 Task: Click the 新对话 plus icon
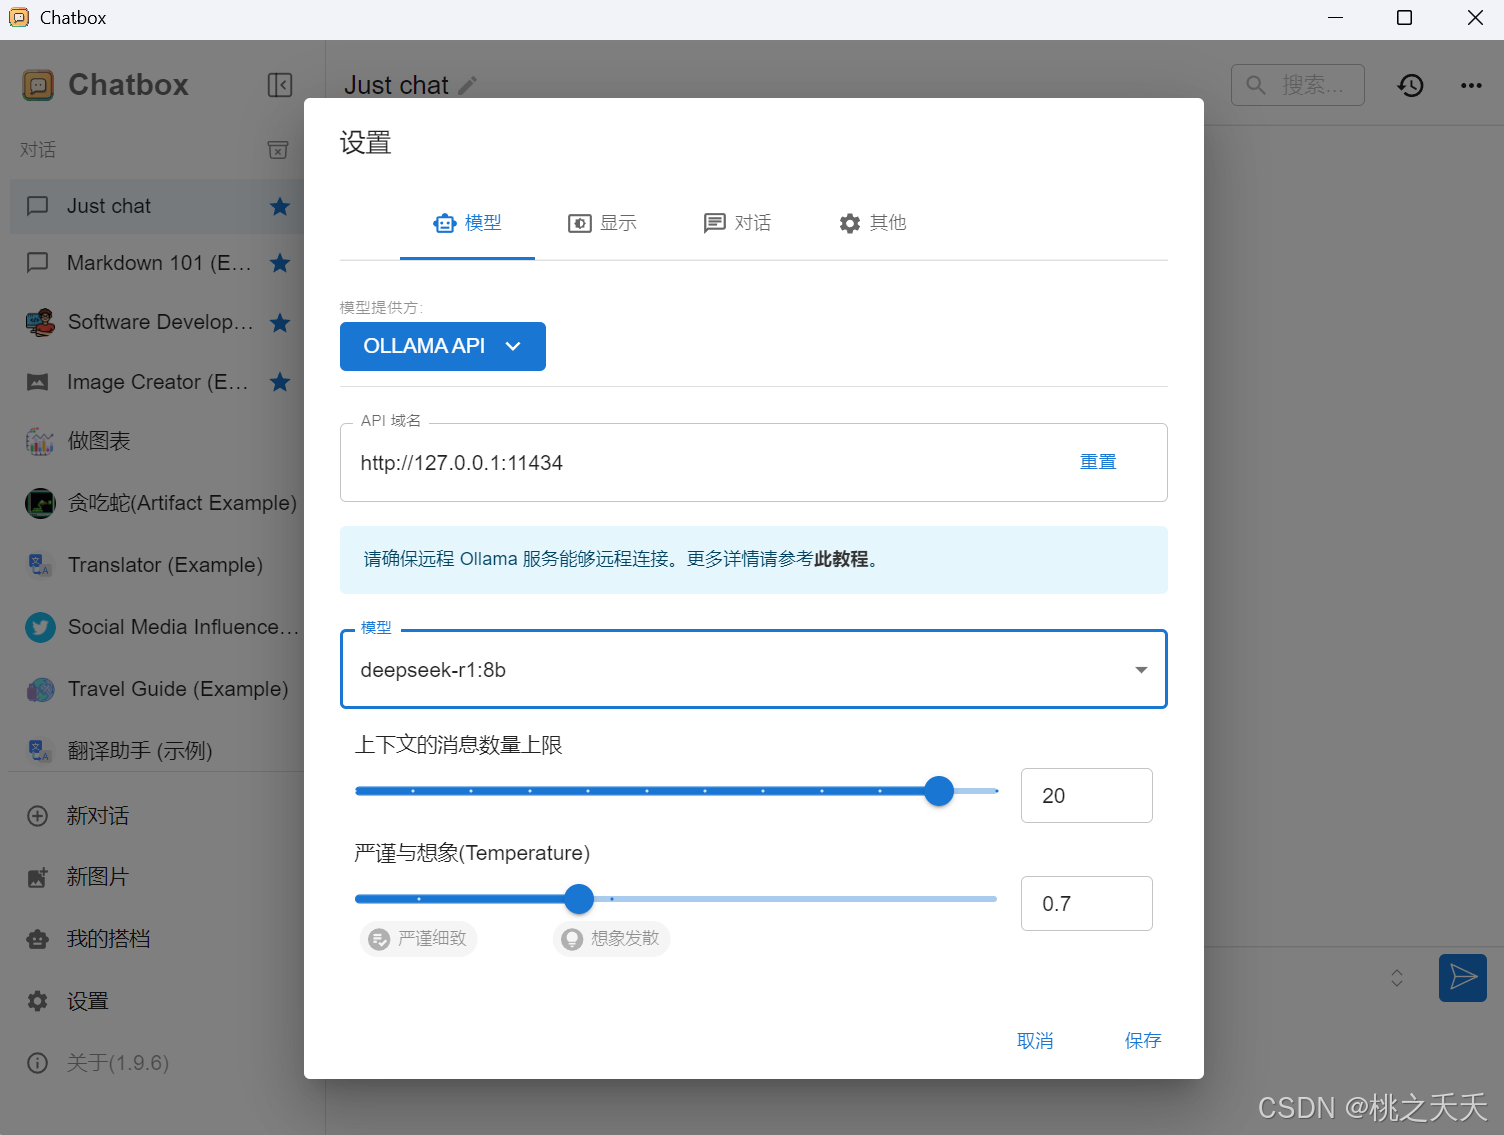click(x=37, y=816)
